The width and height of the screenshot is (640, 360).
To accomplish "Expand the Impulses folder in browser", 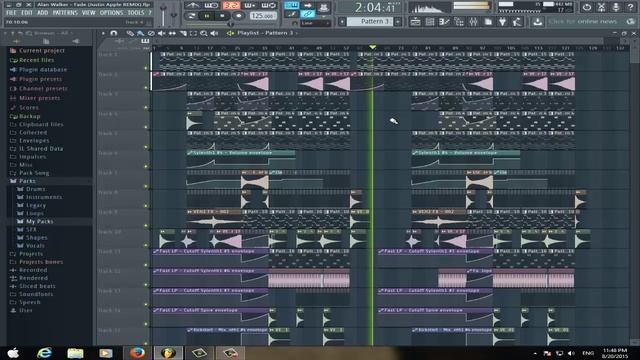I will point(33,157).
